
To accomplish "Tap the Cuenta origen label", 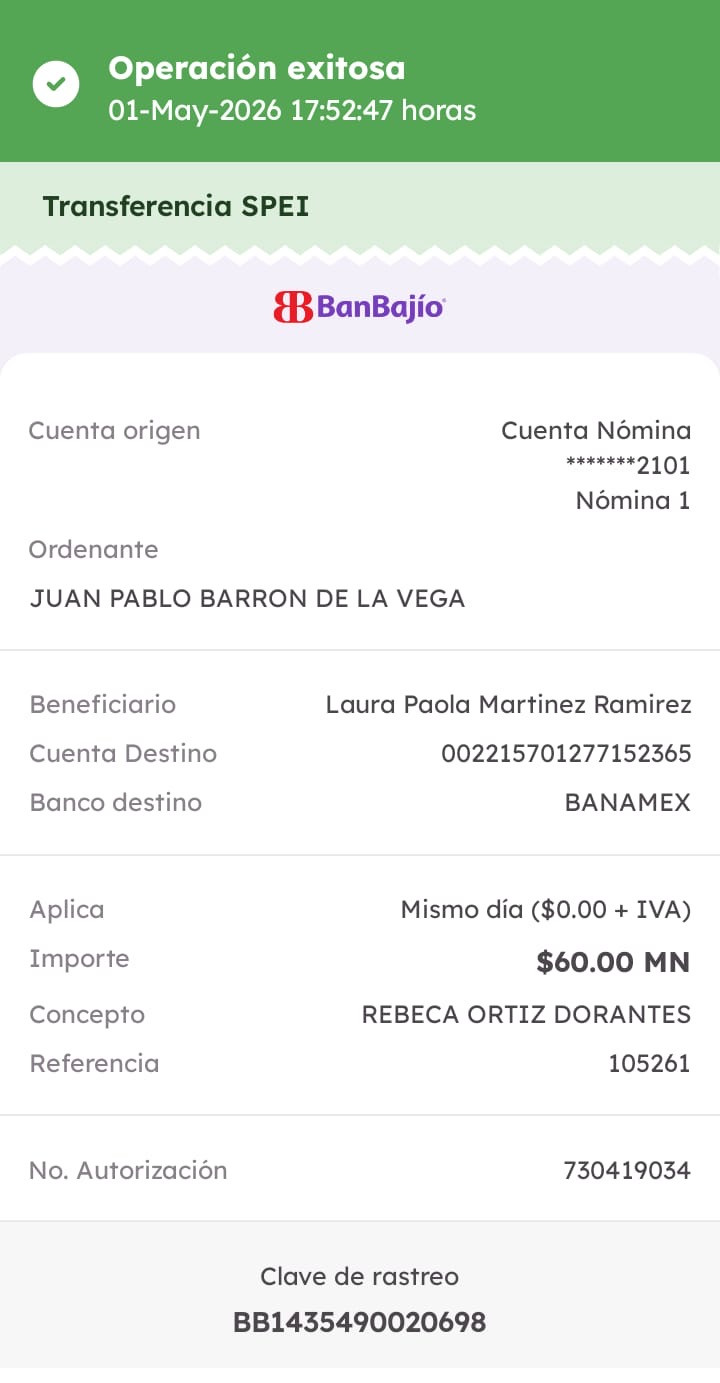I will [114, 431].
